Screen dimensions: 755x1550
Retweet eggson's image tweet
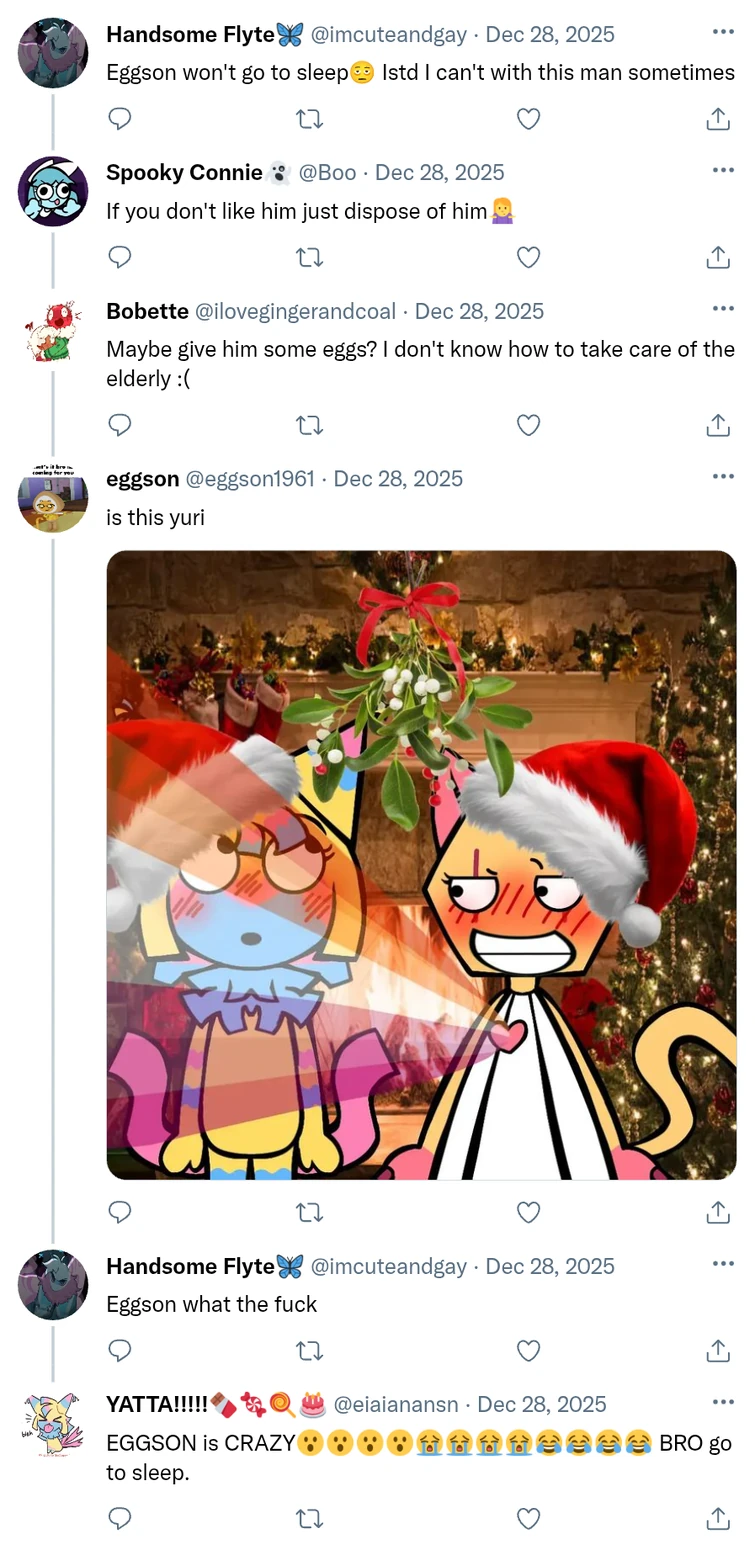pyautogui.click(x=310, y=1212)
